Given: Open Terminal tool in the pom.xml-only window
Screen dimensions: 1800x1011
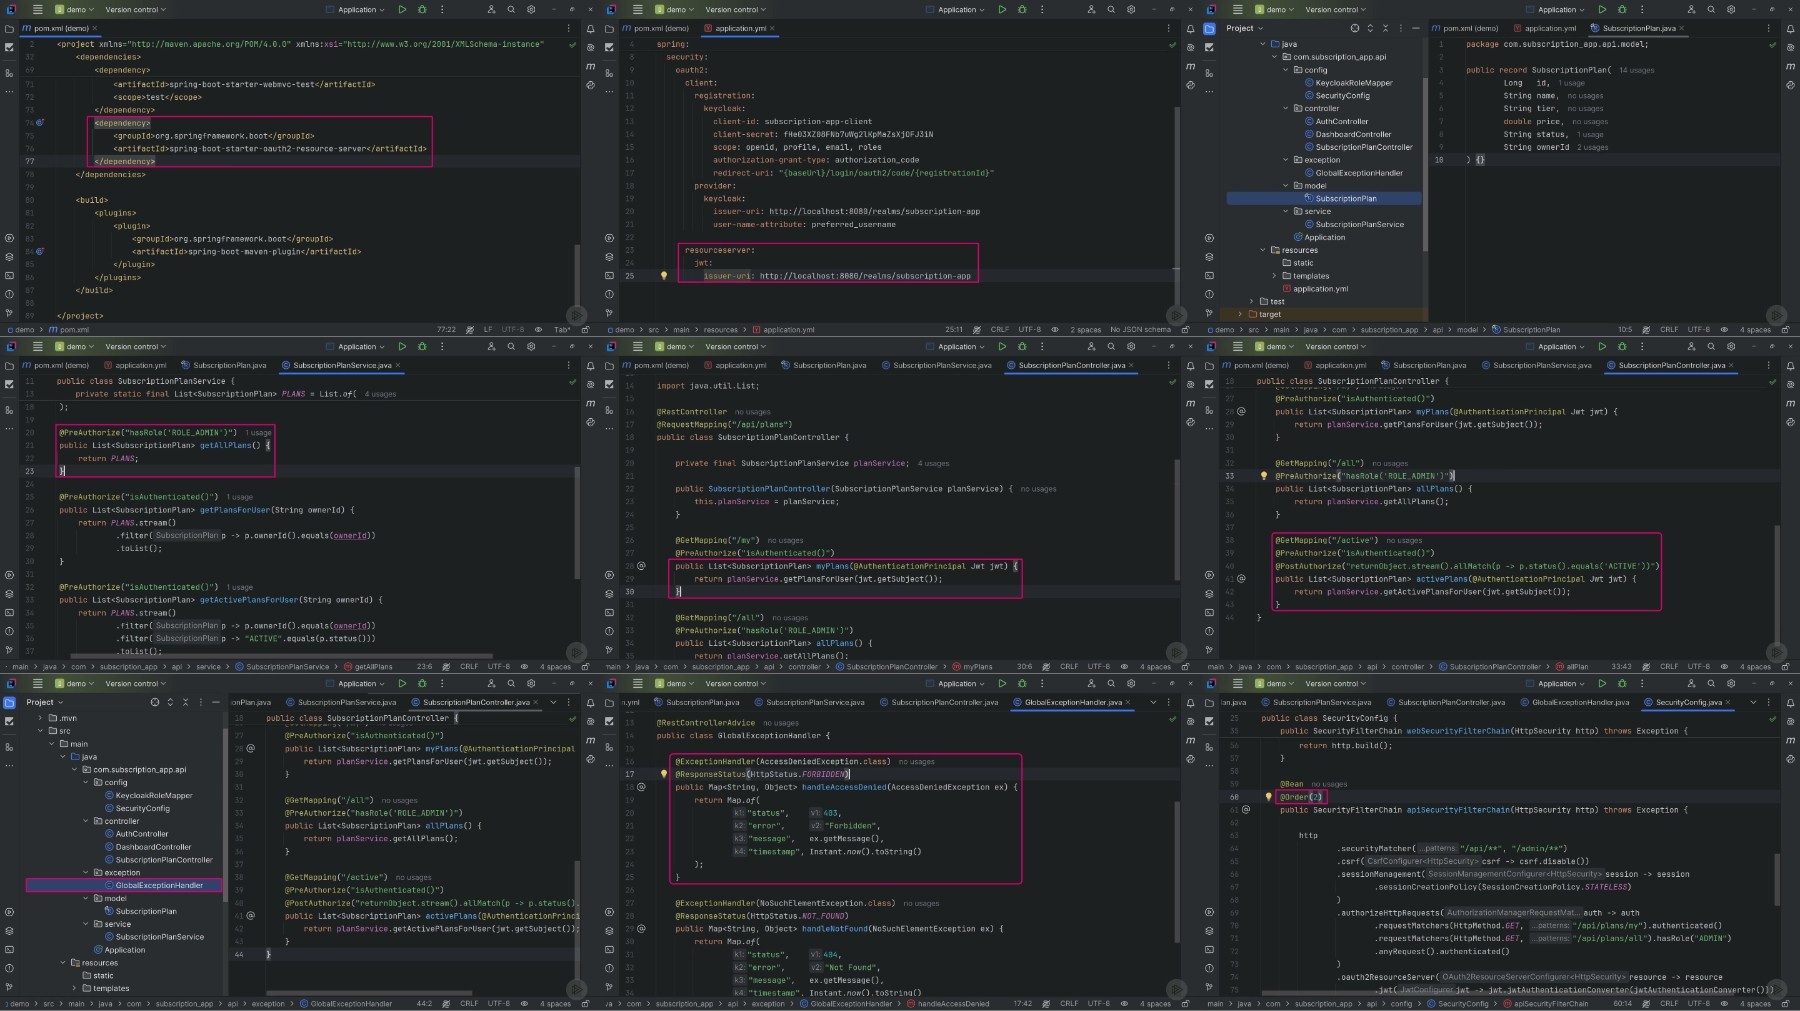Looking at the screenshot, I should point(9,276).
